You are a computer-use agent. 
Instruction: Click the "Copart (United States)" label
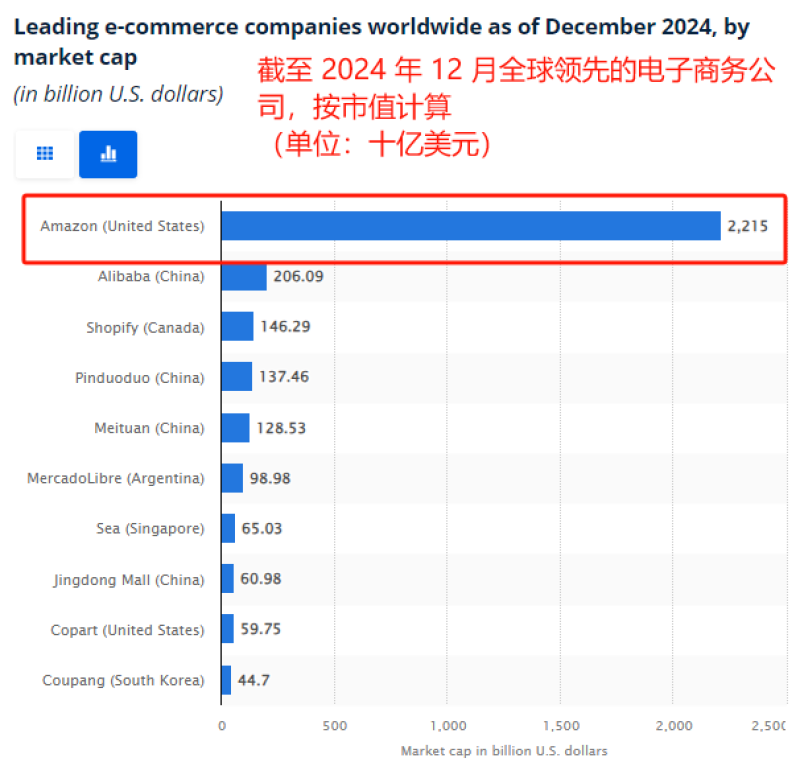coord(128,630)
